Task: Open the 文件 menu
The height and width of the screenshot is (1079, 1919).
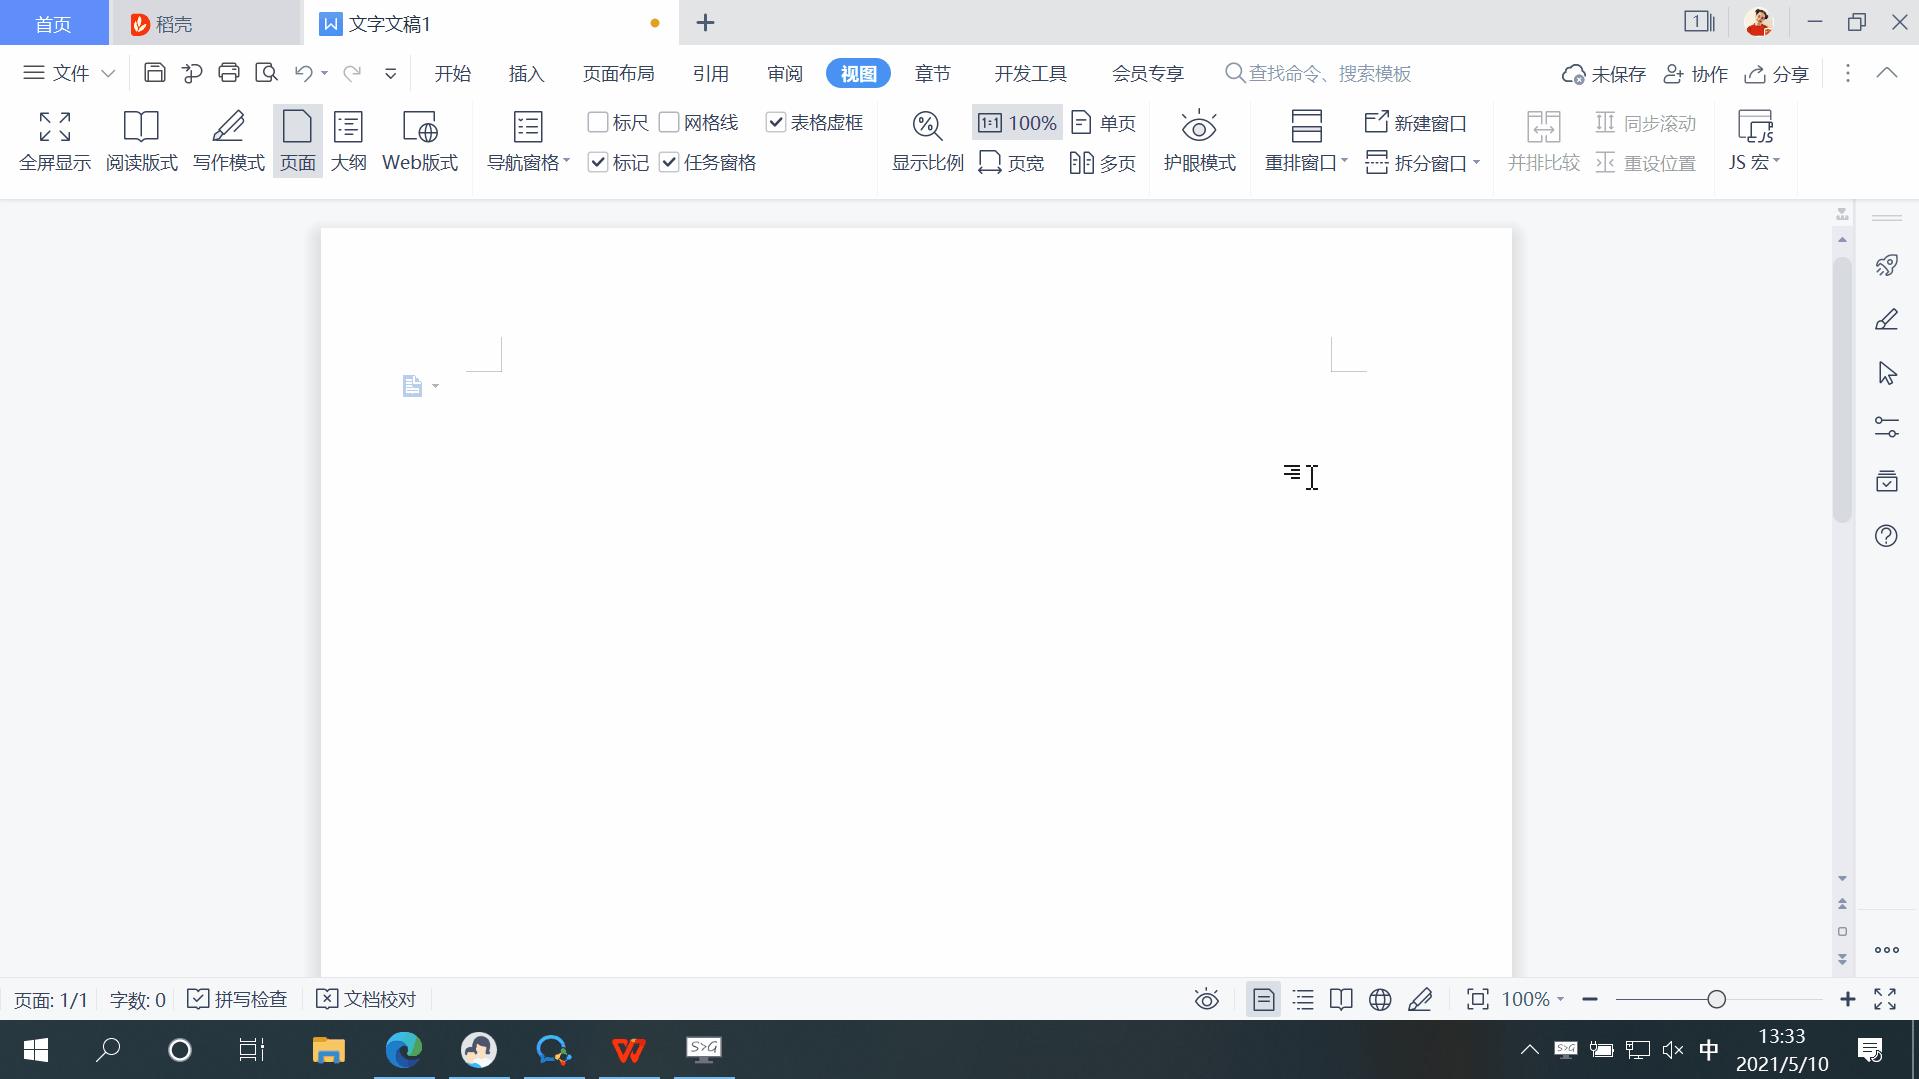Action: (x=65, y=72)
